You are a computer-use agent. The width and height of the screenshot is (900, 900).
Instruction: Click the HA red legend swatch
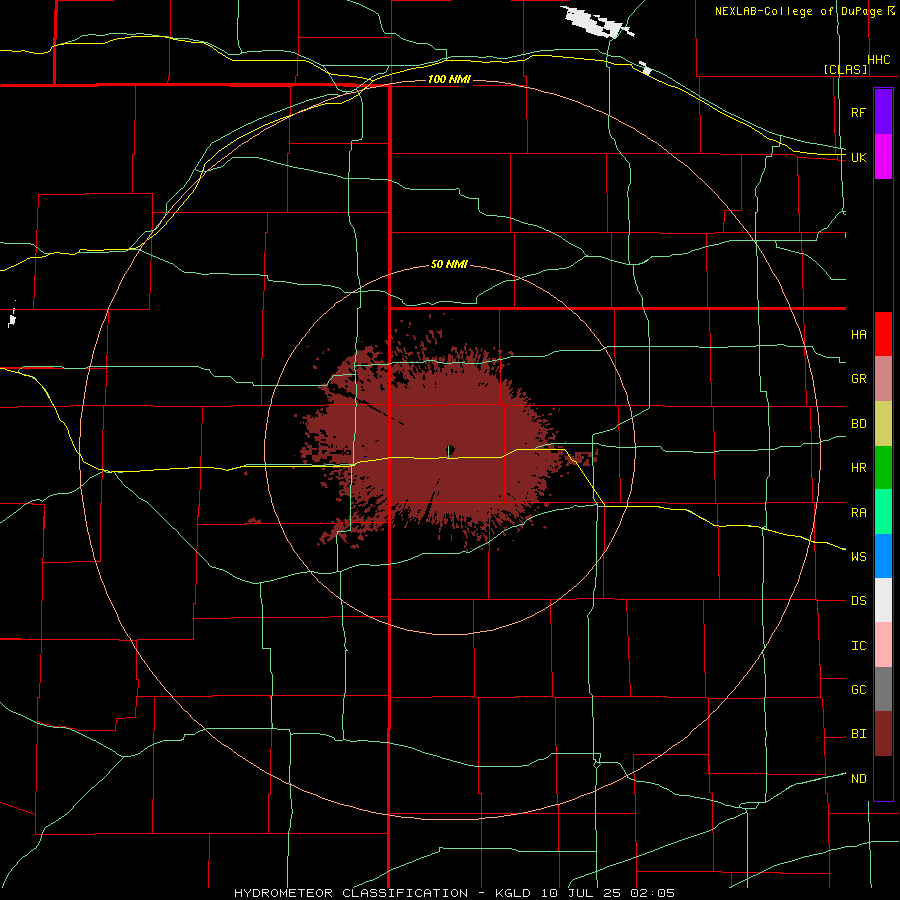(883, 334)
